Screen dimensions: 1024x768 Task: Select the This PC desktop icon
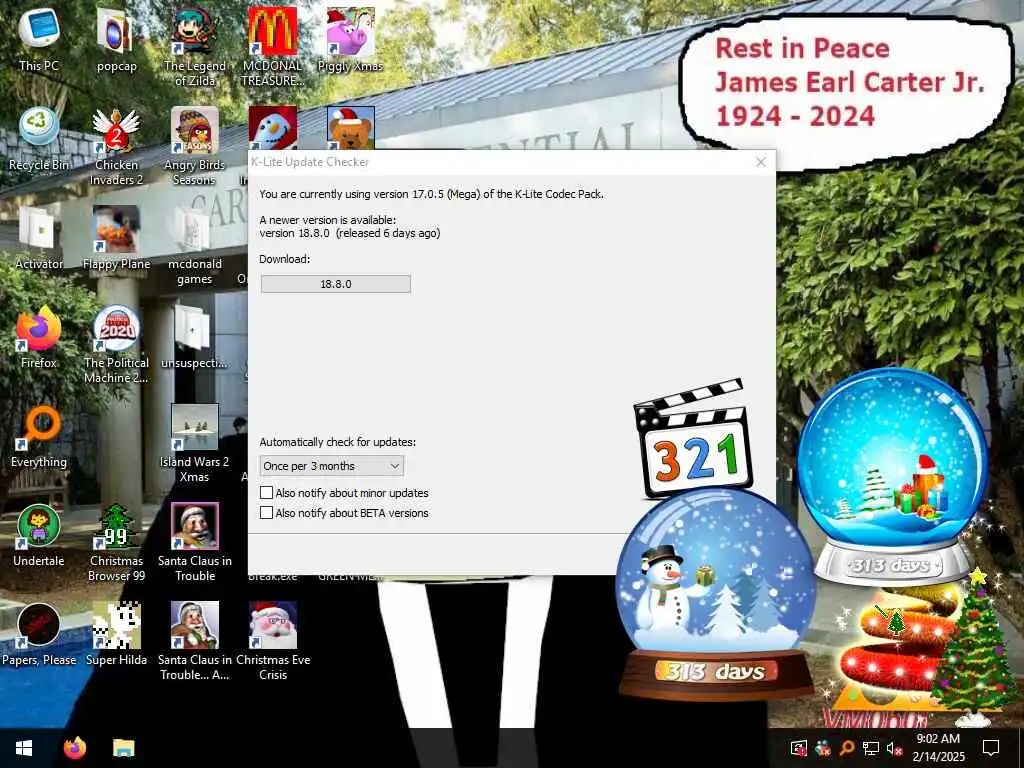pyautogui.click(x=39, y=40)
